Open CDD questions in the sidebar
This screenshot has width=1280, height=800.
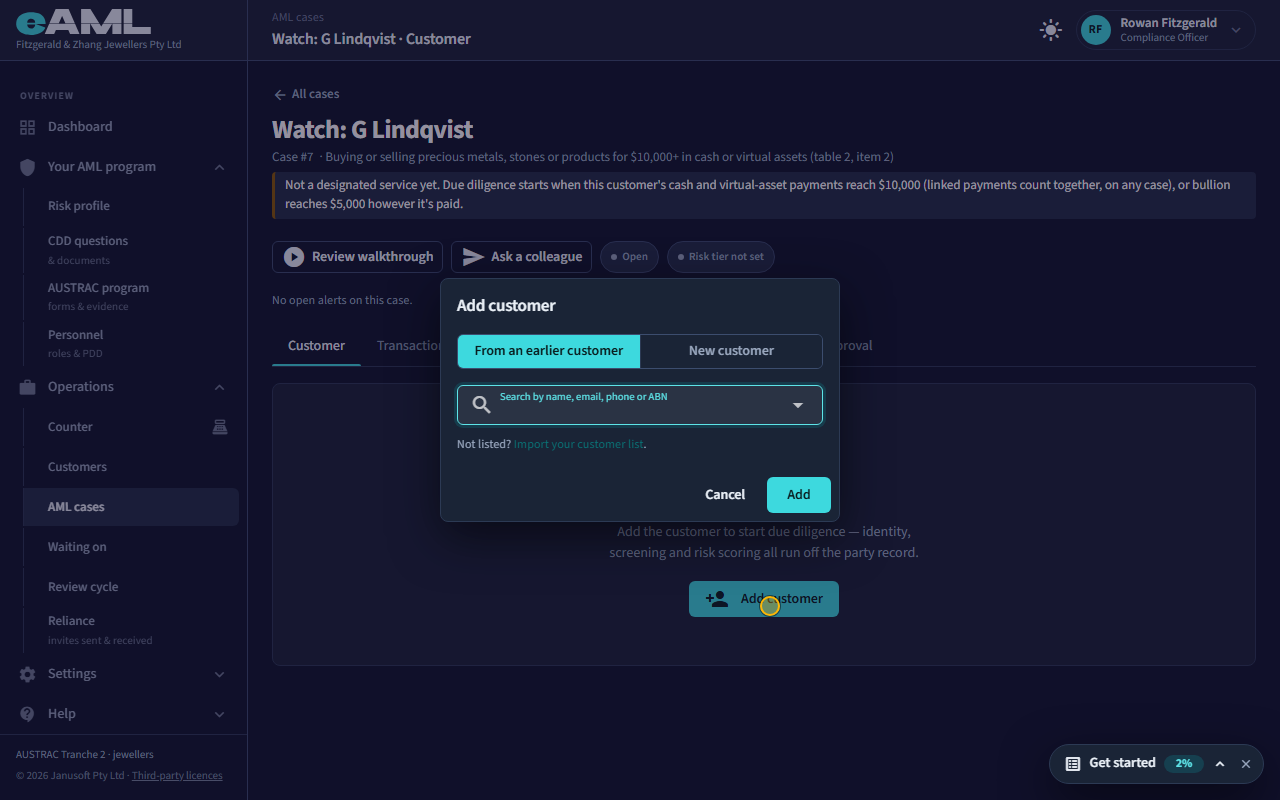[x=131, y=249]
